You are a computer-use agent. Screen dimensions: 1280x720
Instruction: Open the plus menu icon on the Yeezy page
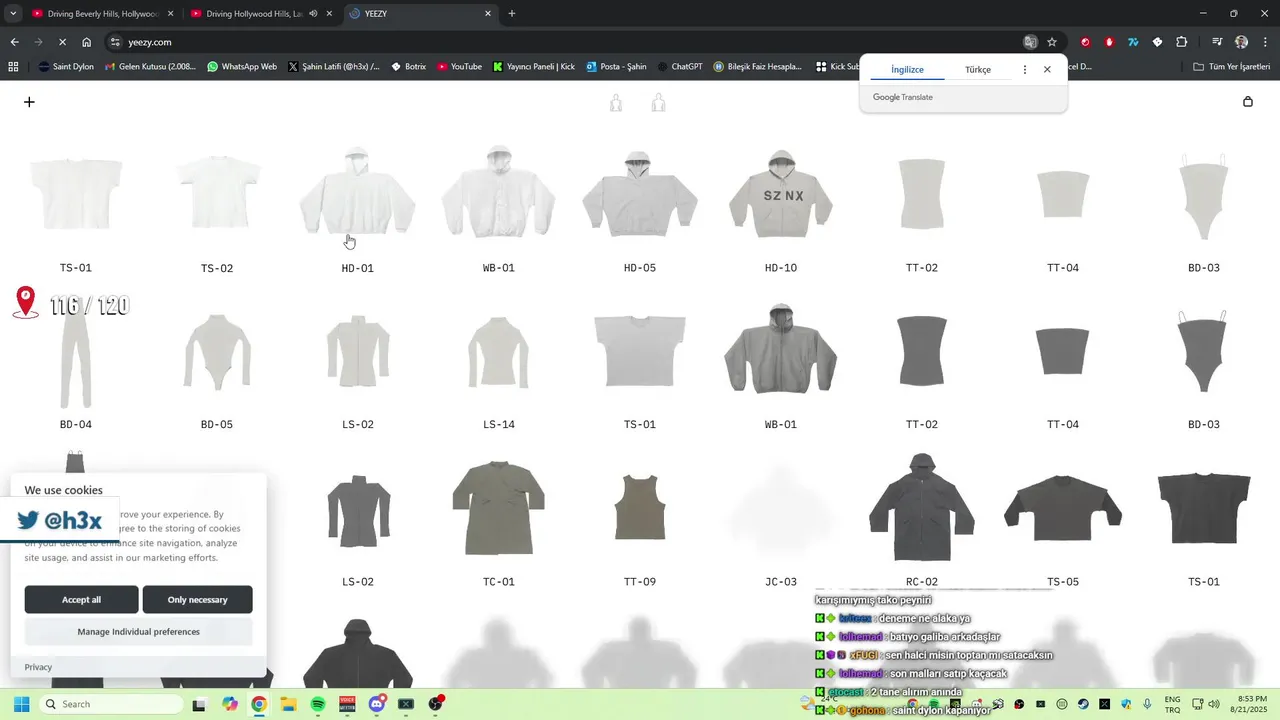[x=29, y=102]
